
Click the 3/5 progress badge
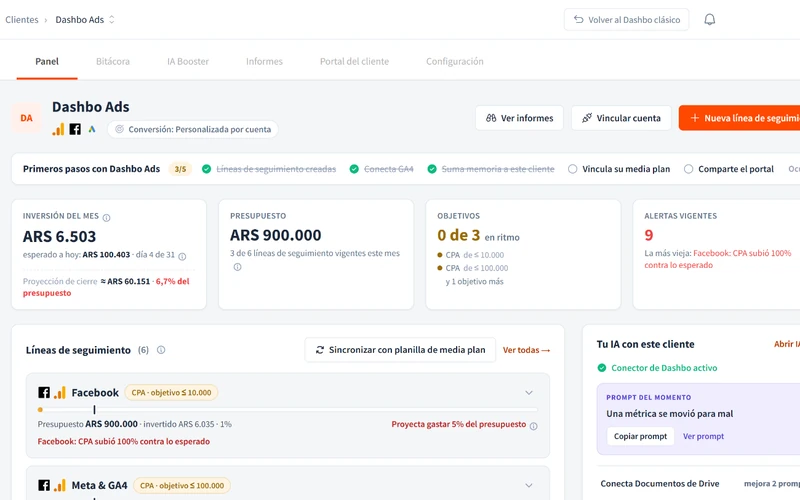pos(180,169)
